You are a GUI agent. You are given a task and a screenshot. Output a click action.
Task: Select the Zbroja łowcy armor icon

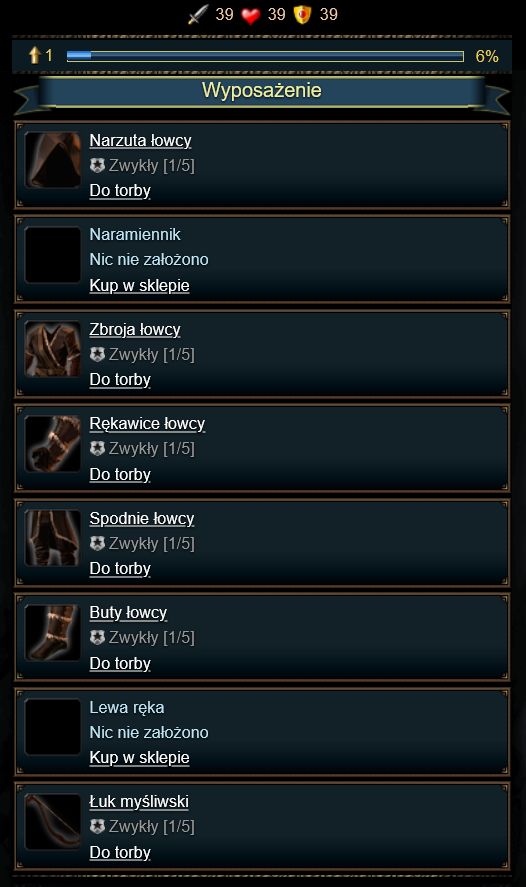pos(53,349)
